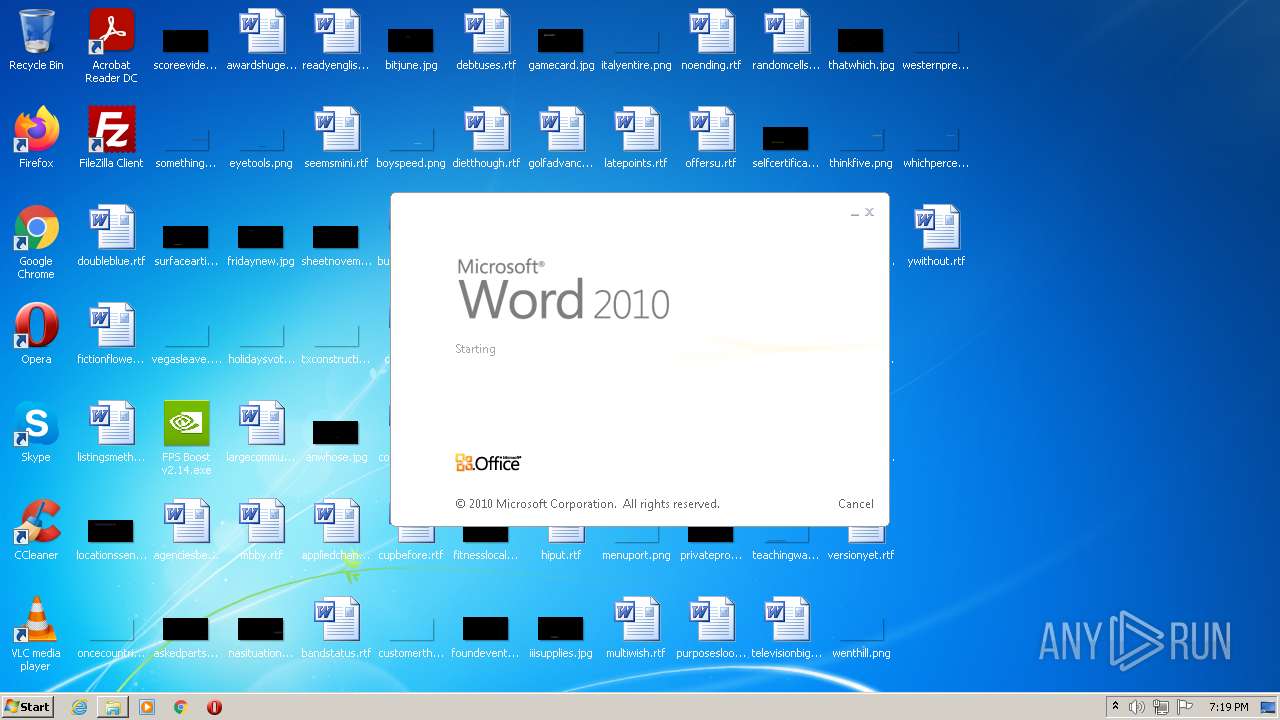Select the boyspeed.png file

tap(411, 146)
